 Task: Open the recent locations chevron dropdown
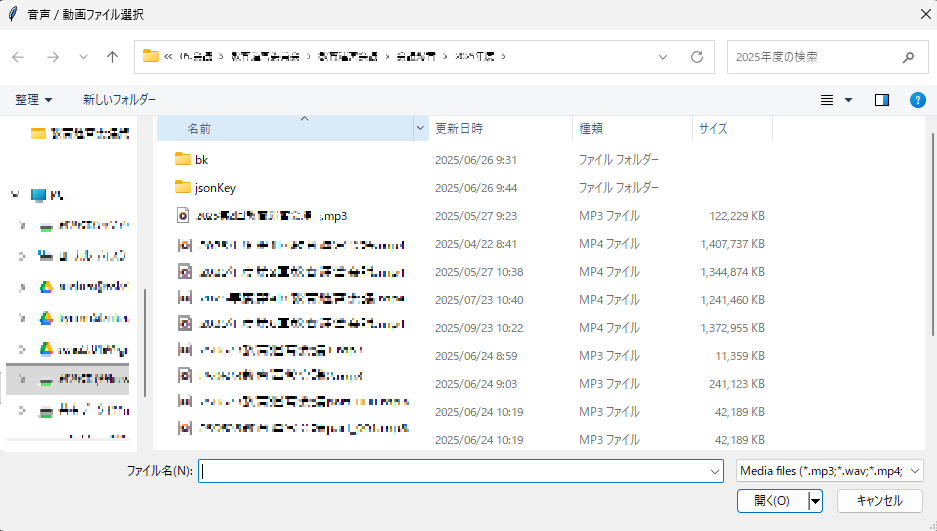coord(83,57)
